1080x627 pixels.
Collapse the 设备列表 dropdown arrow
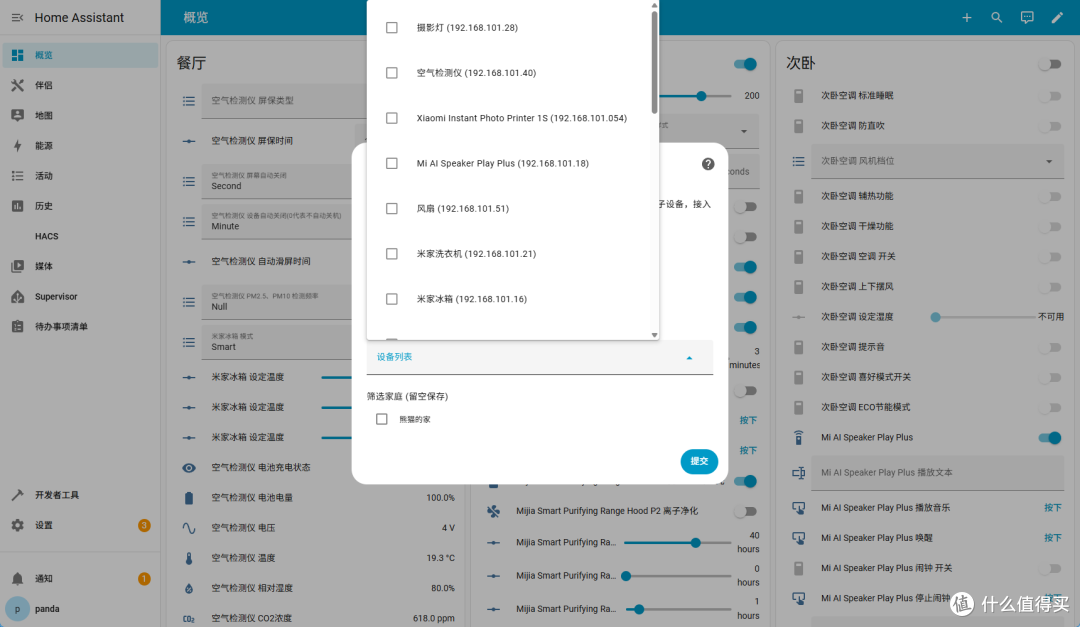click(689, 358)
